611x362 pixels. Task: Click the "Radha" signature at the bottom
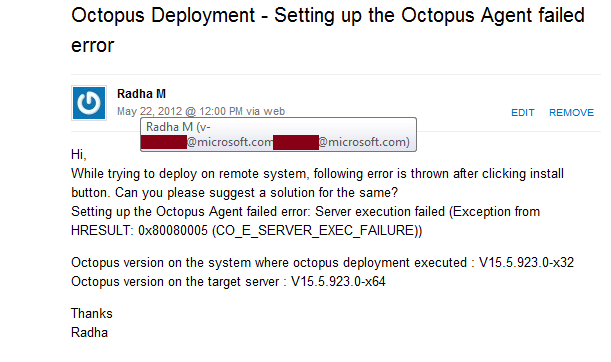[89, 333]
